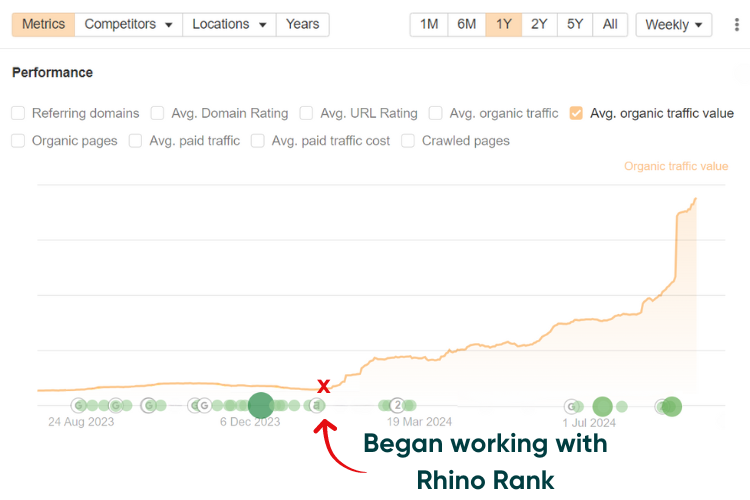Image resolution: width=750 pixels, height=500 pixels.
Task: Enable the Avg. paid traffic cost checkbox
Action: coord(258,141)
